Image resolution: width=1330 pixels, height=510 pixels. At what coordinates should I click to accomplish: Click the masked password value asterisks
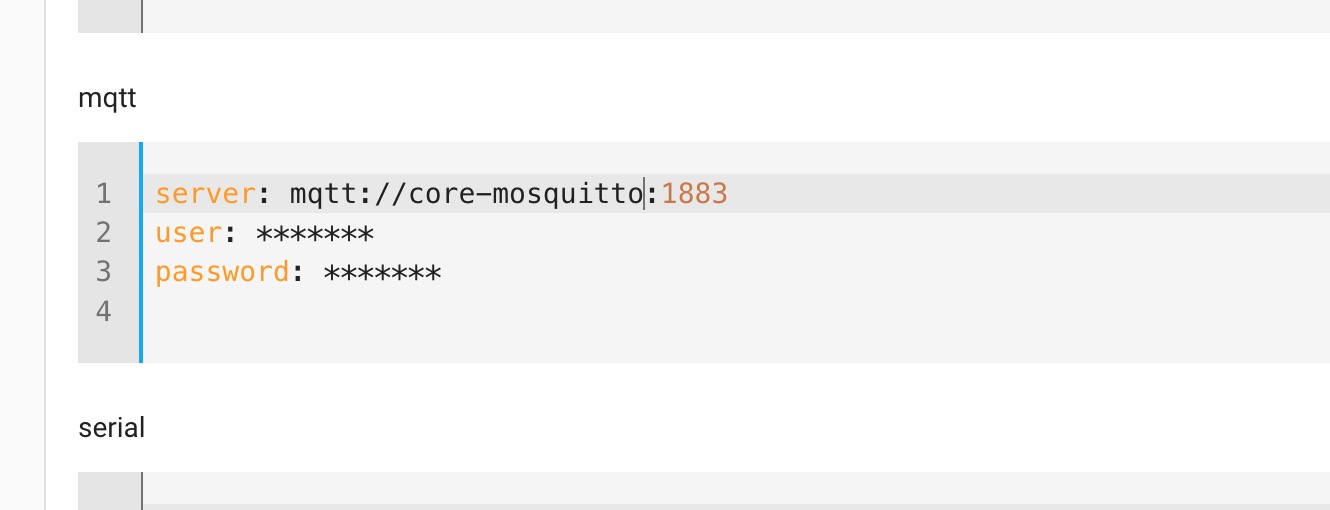pos(382,273)
